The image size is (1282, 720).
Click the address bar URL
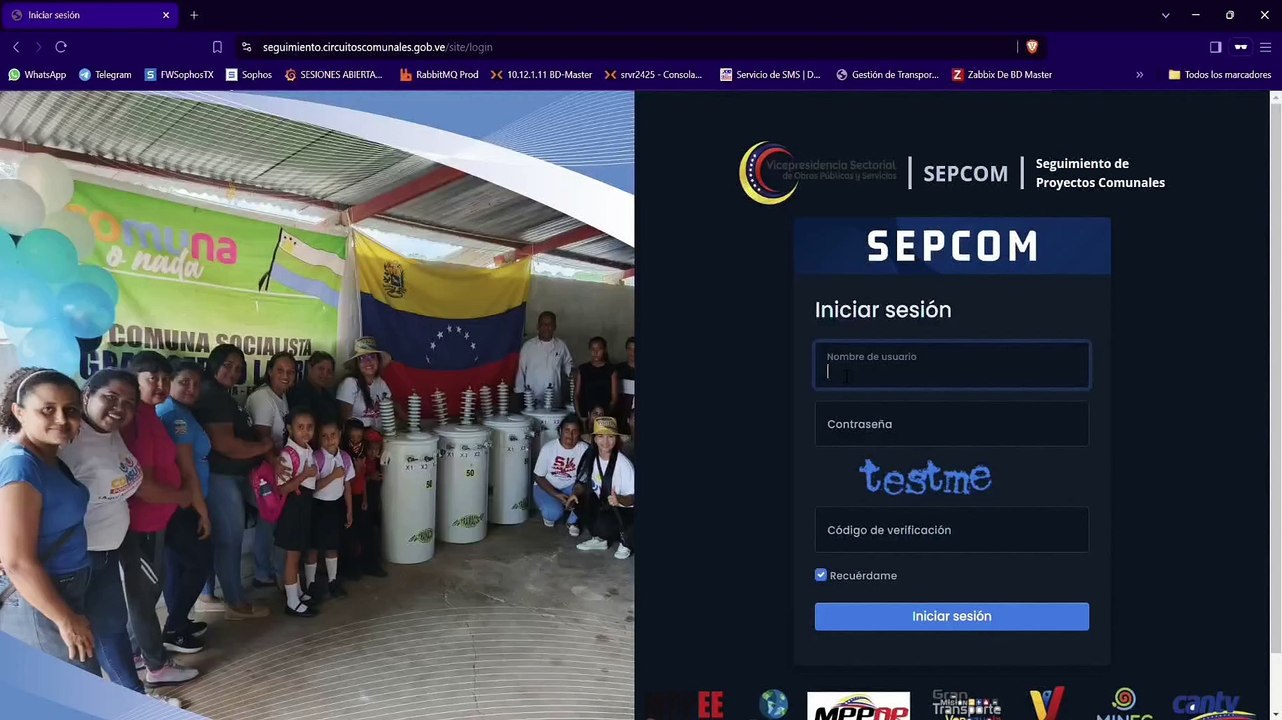[x=378, y=47]
